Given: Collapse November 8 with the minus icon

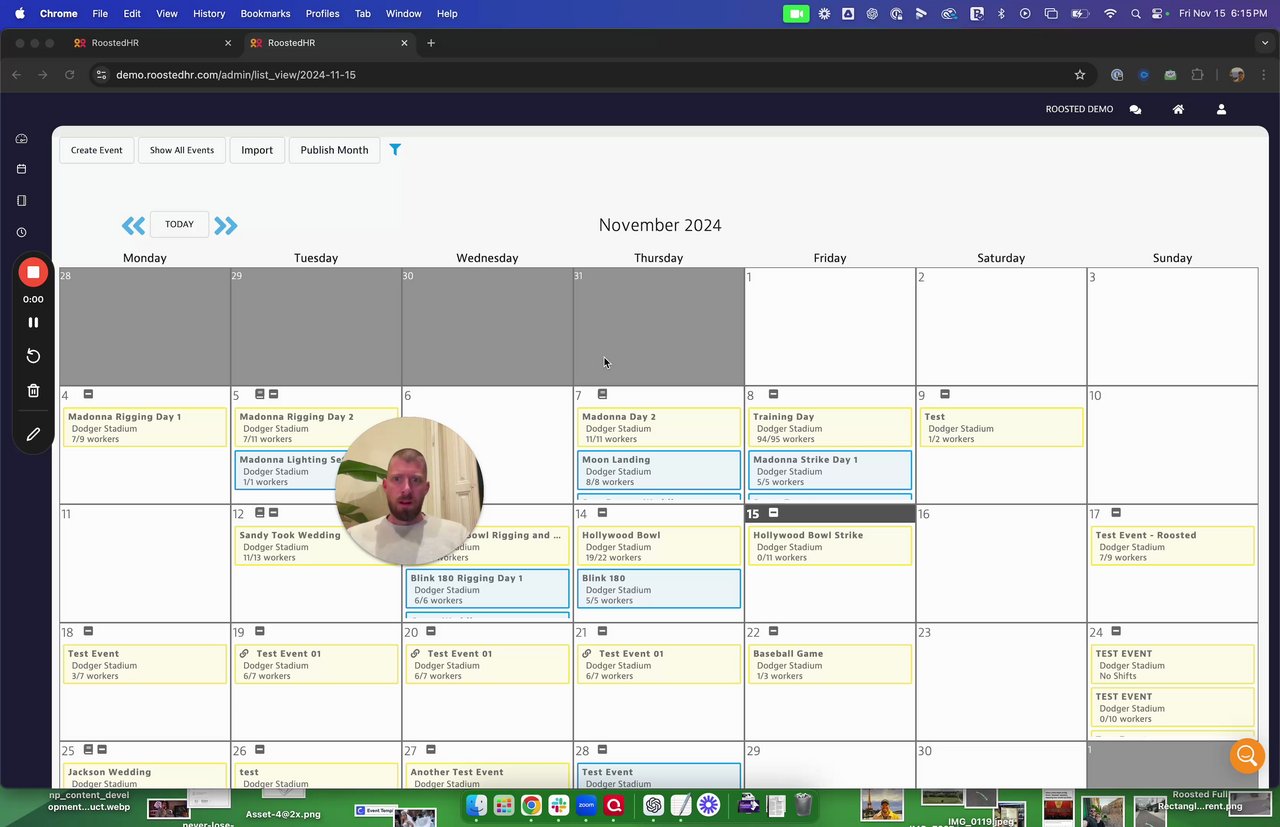Looking at the screenshot, I should [773, 394].
